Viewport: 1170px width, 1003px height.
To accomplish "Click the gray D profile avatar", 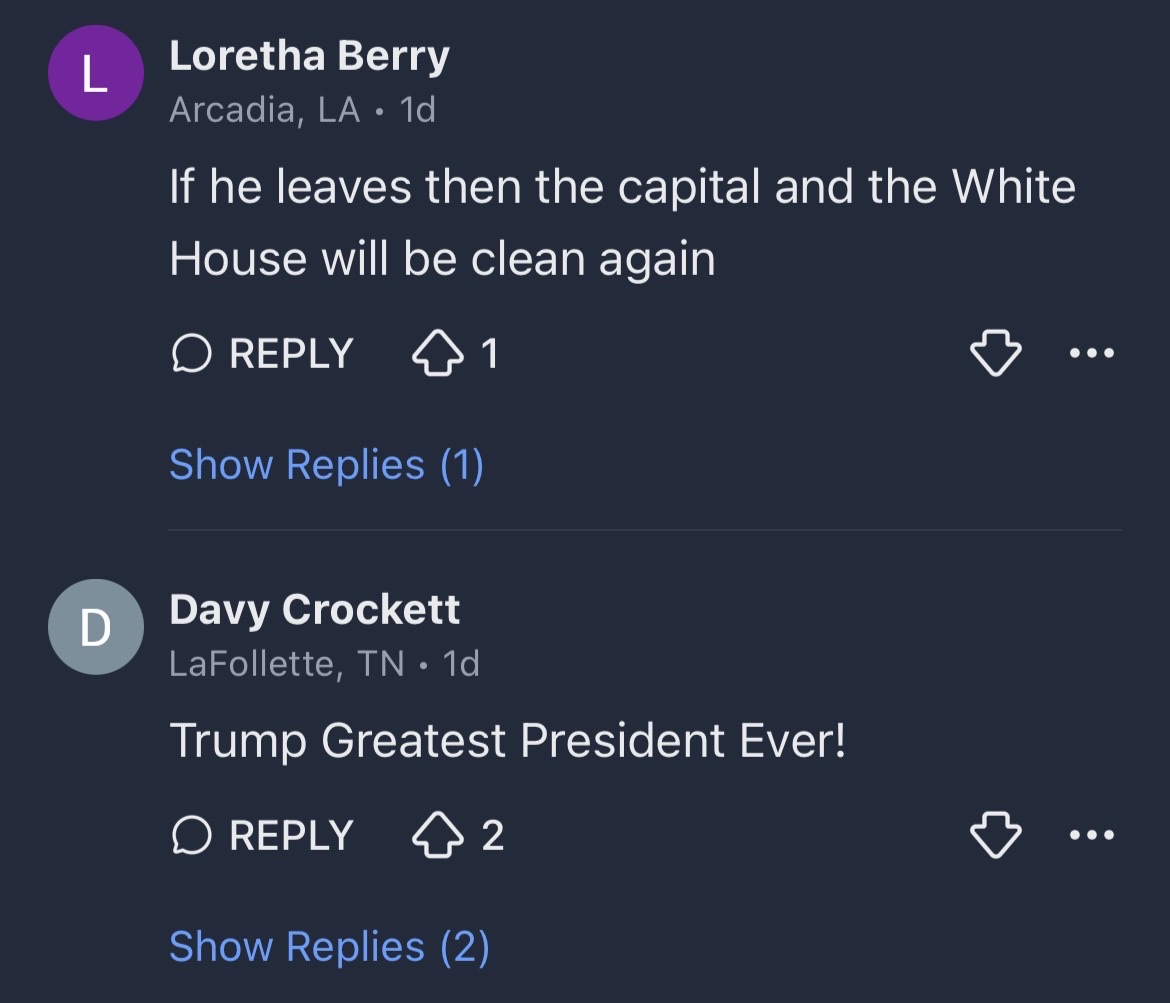I will coord(96,627).
